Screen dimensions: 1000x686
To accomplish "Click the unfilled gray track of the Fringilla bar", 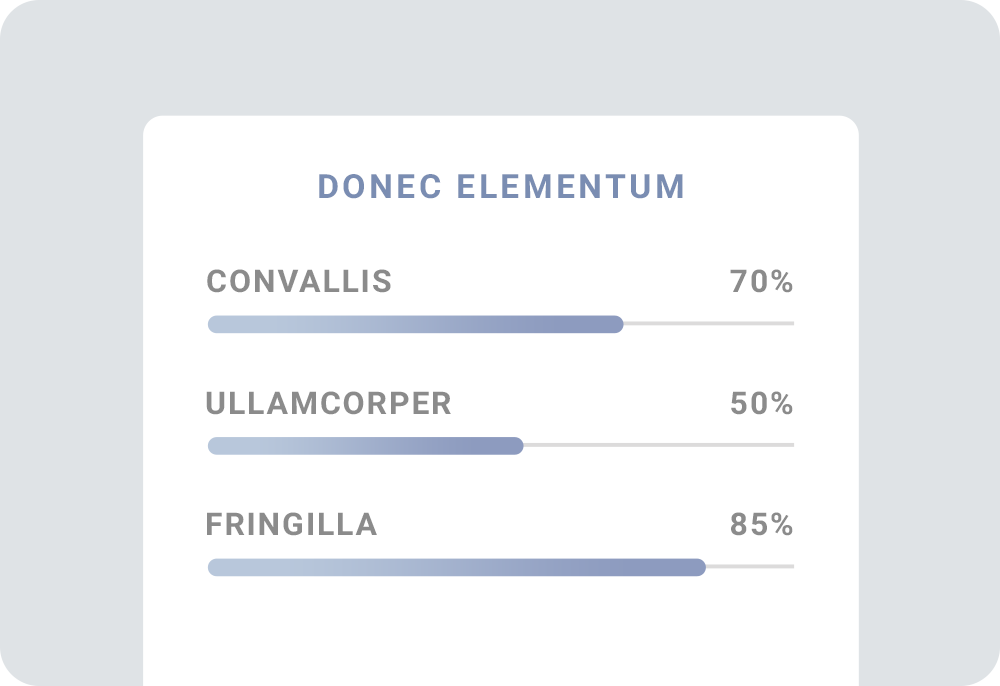I will coord(750,567).
